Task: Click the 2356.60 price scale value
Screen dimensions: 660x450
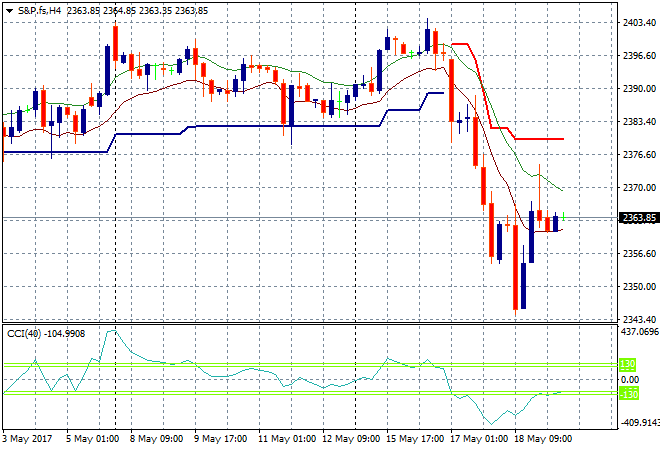Action: click(639, 253)
